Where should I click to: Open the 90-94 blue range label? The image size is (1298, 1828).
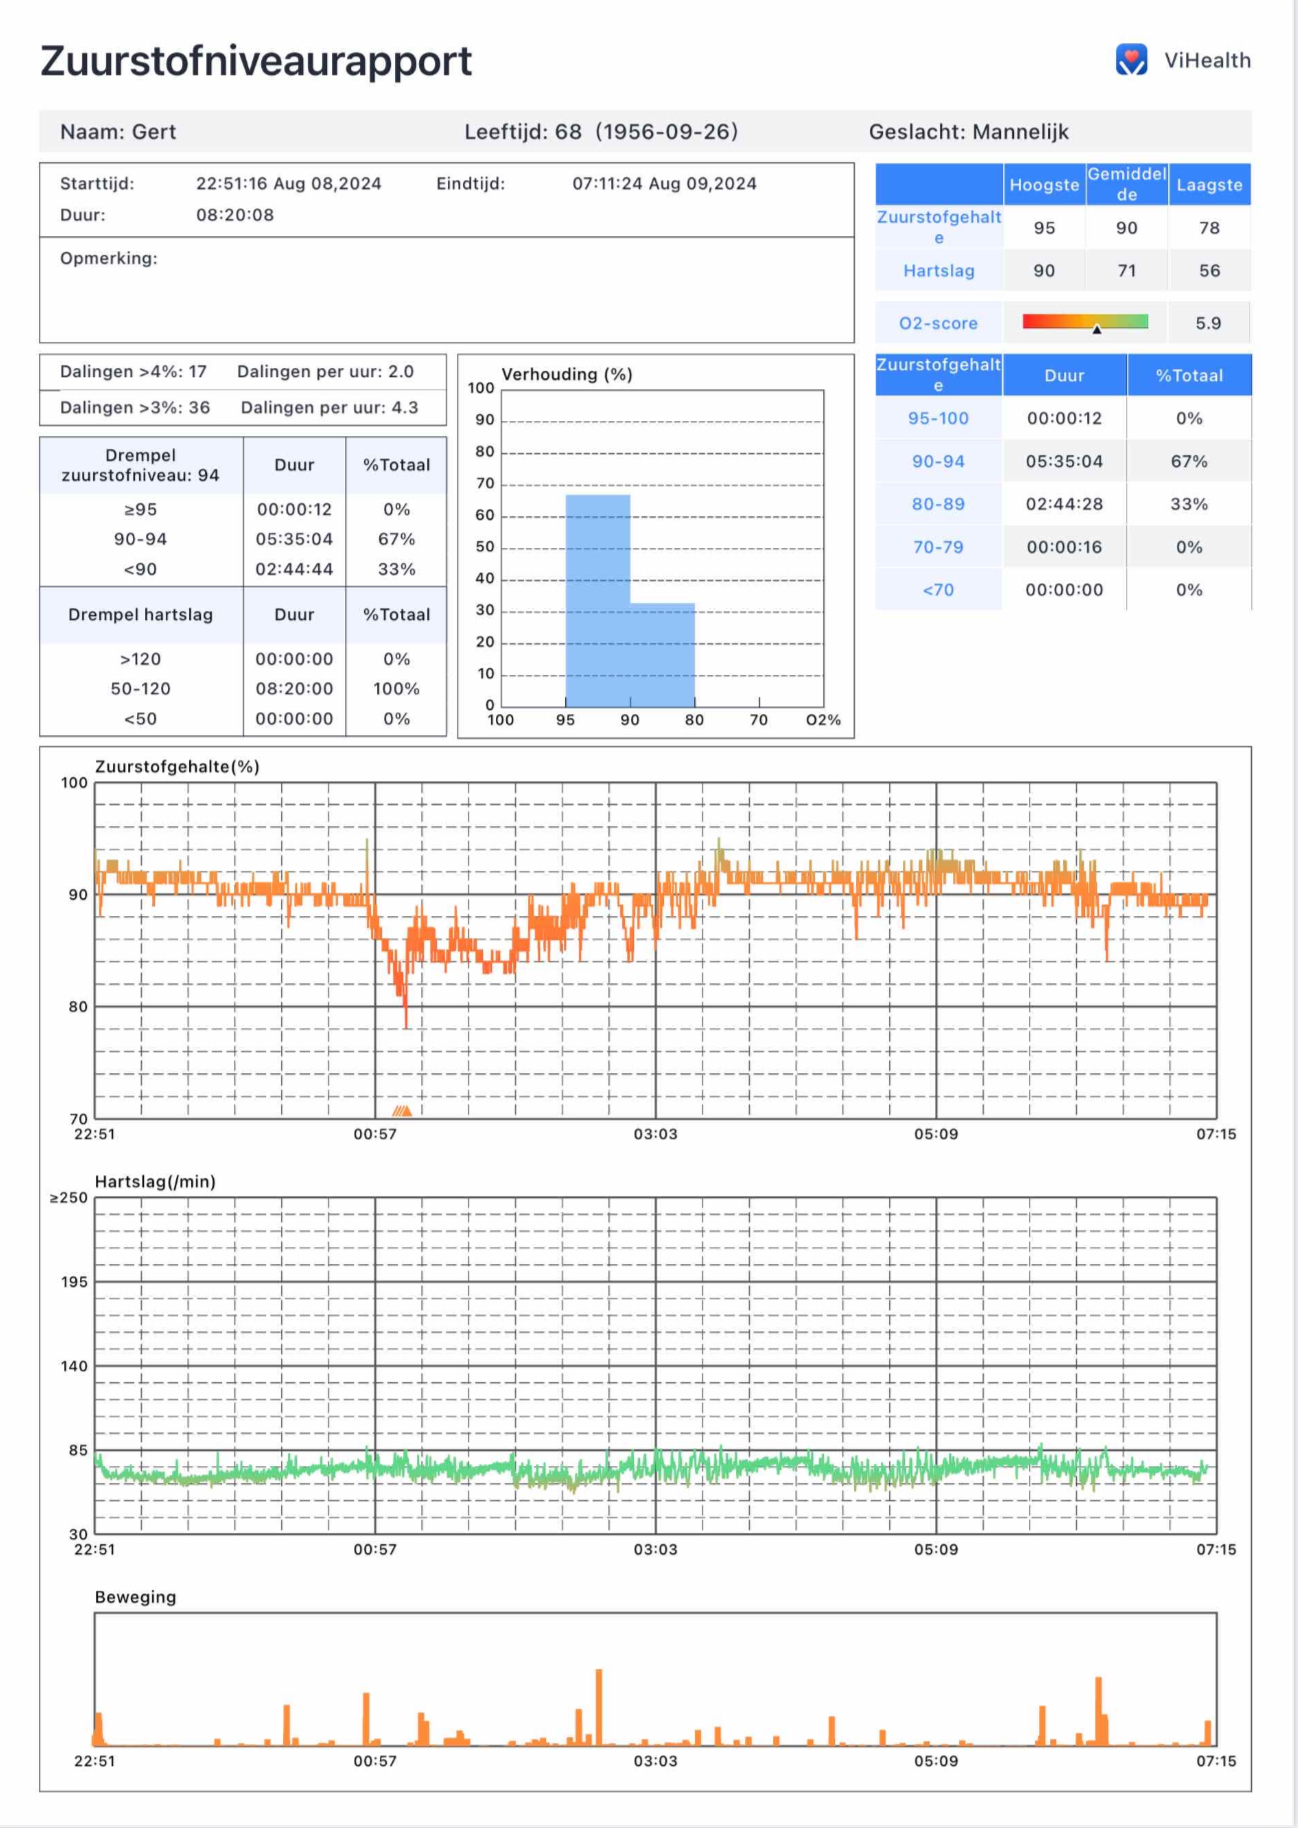pos(938,461)
